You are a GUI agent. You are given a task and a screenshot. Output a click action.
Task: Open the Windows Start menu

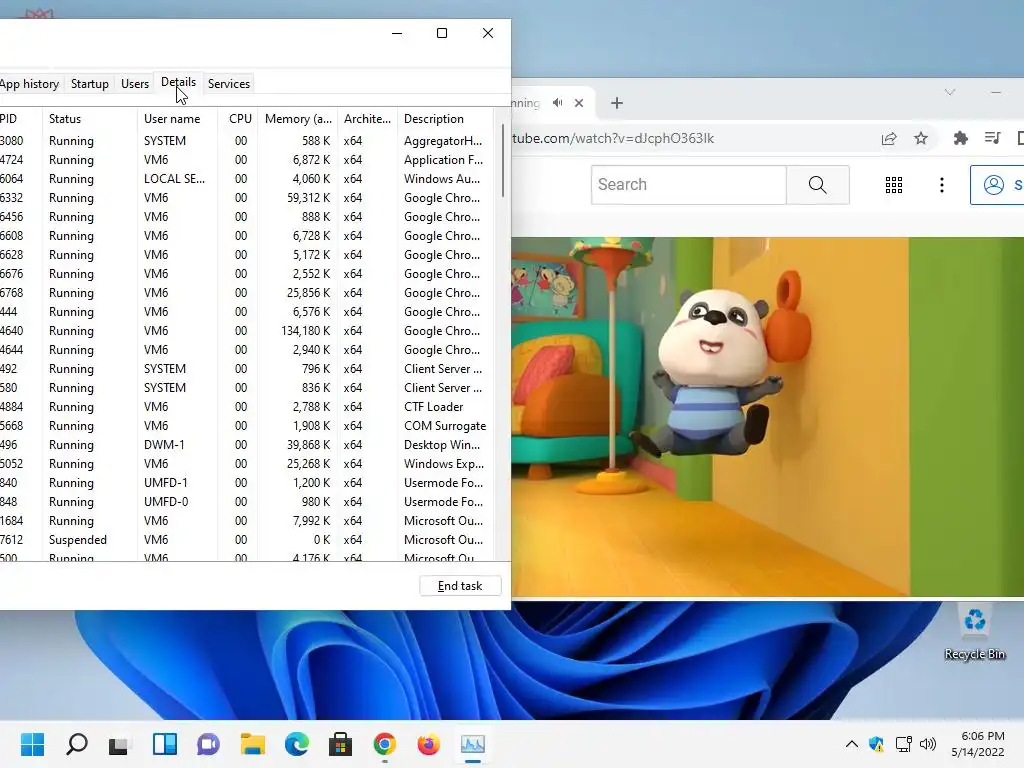tap(33, 744)
